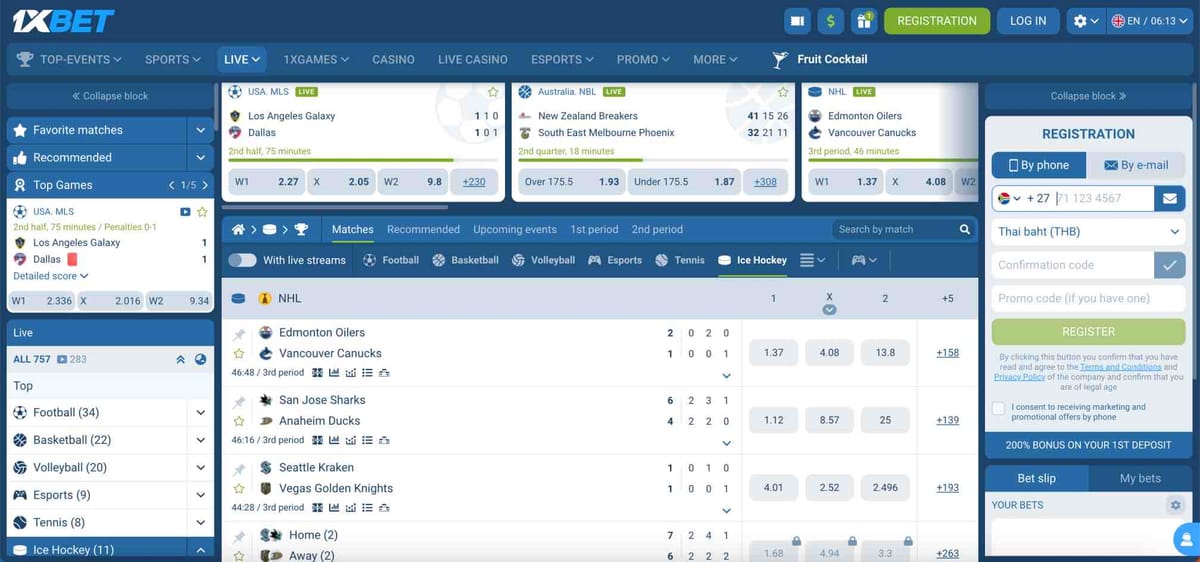Viewport: 1200px width, 562px height.
Task: Favorite the Galaxy vs Dallas Top Games match
Action: 202,212
